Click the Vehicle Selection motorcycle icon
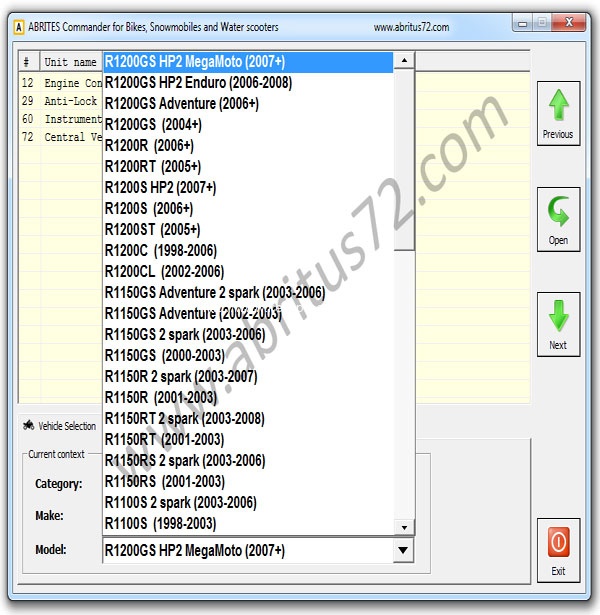The image size is (600, 615). coord(28,425)
